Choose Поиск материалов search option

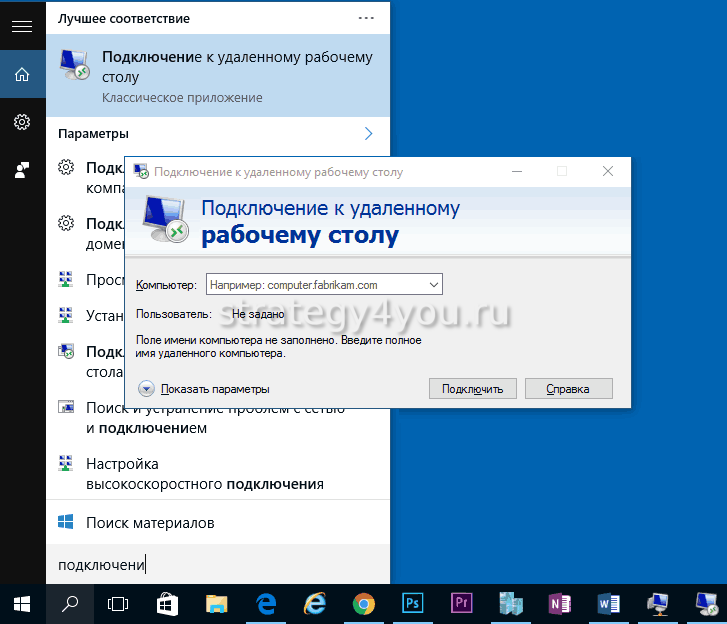click(x=150, y=522)
